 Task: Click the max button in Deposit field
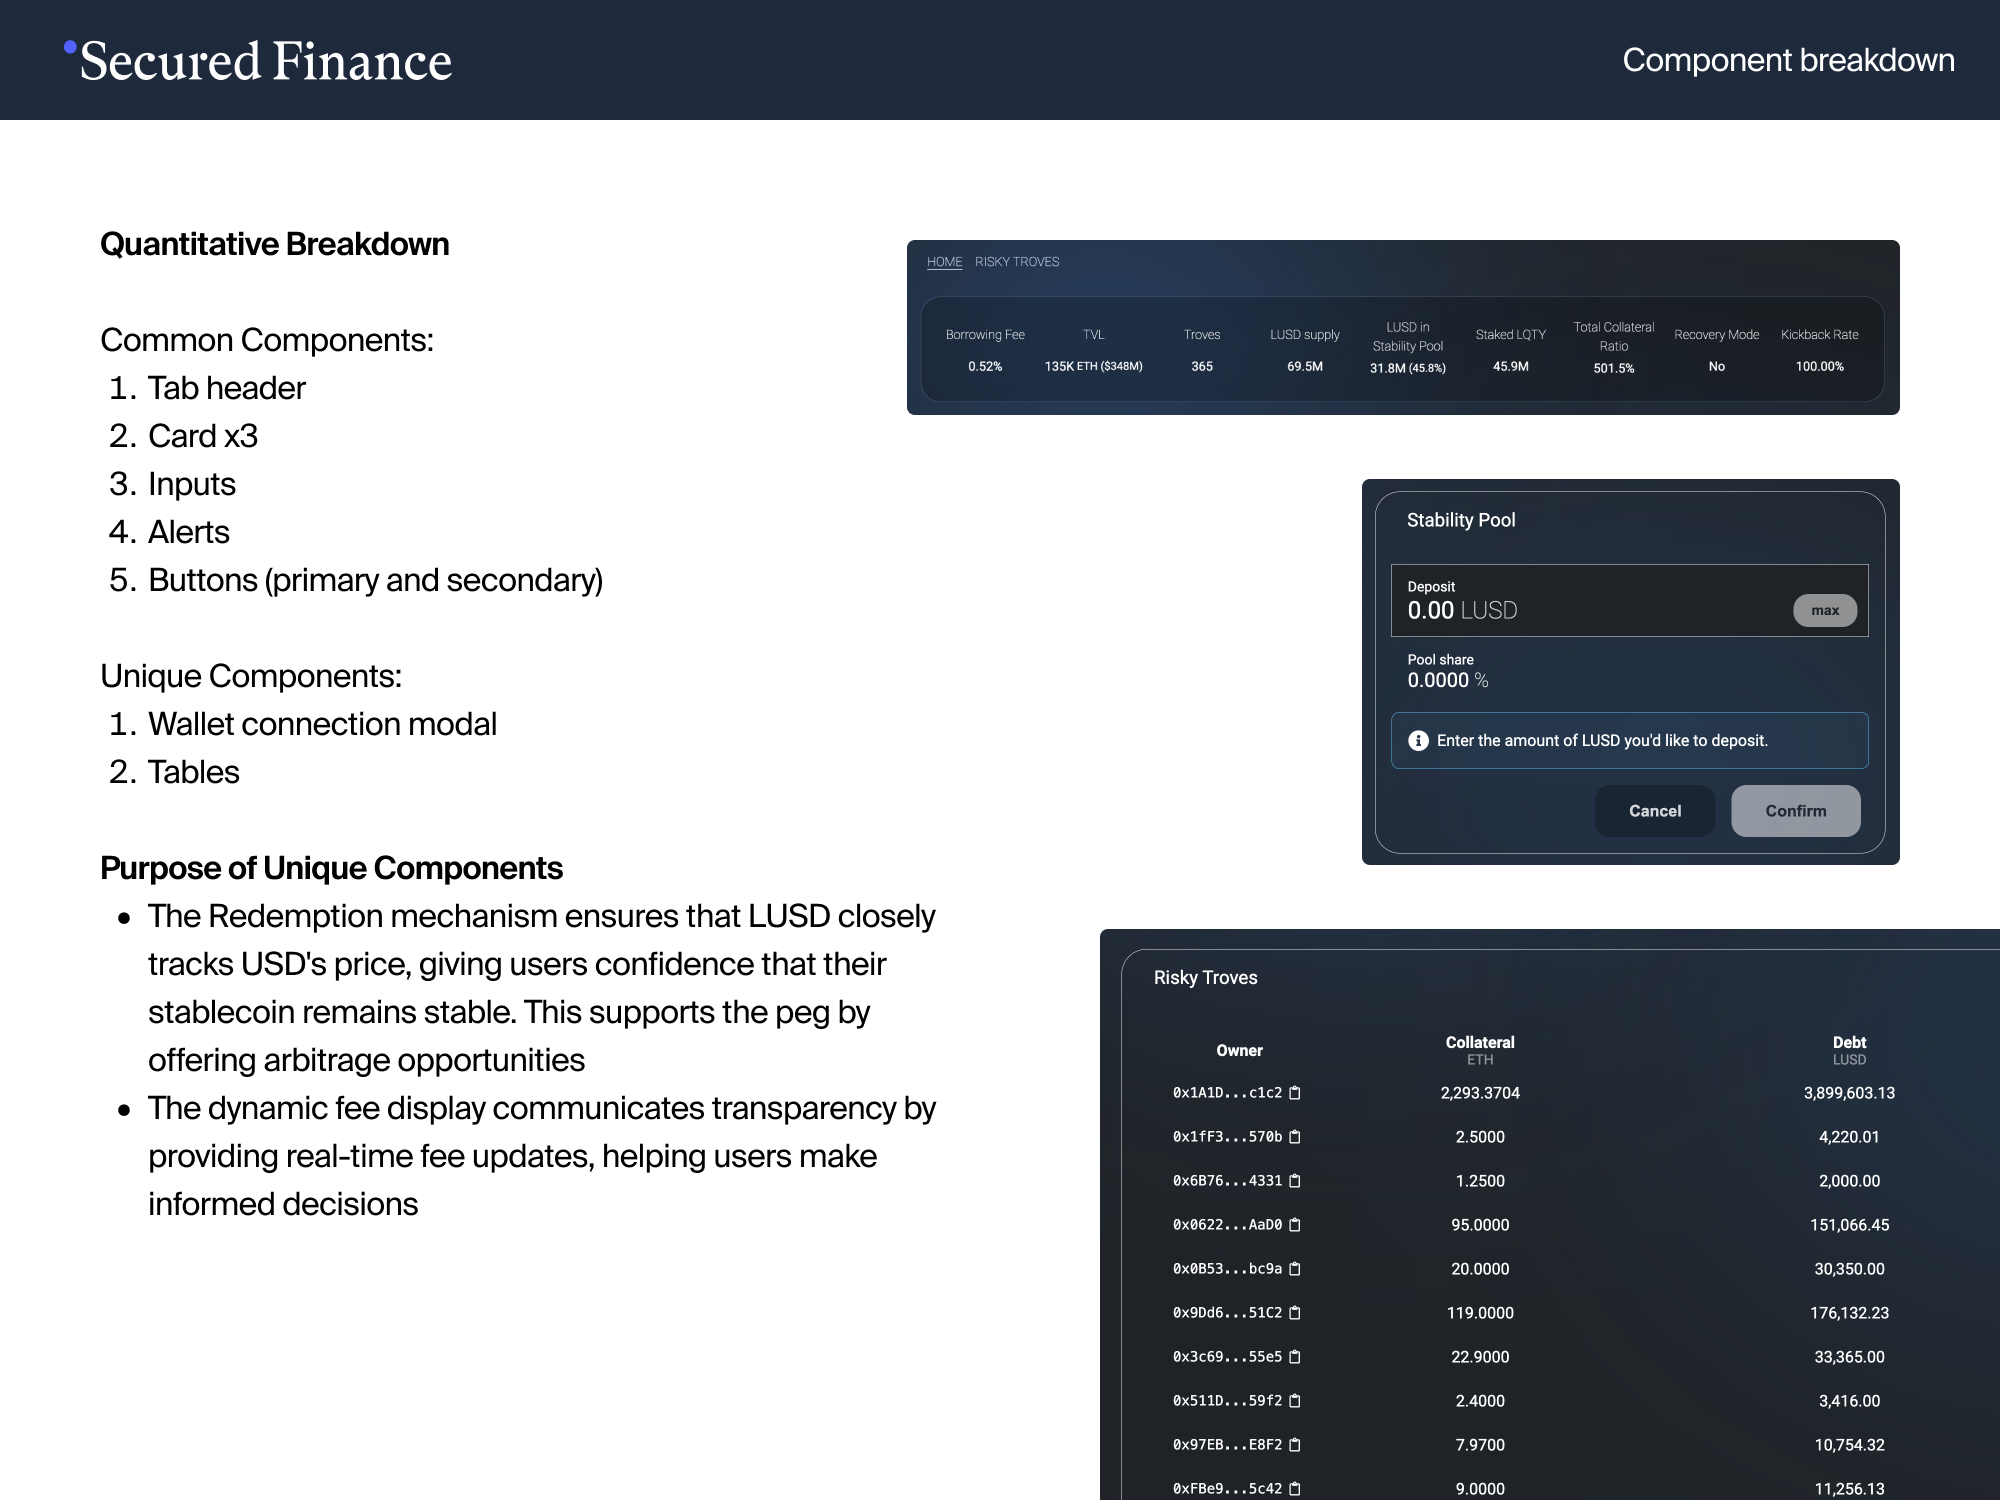[x=1825, y=610]
